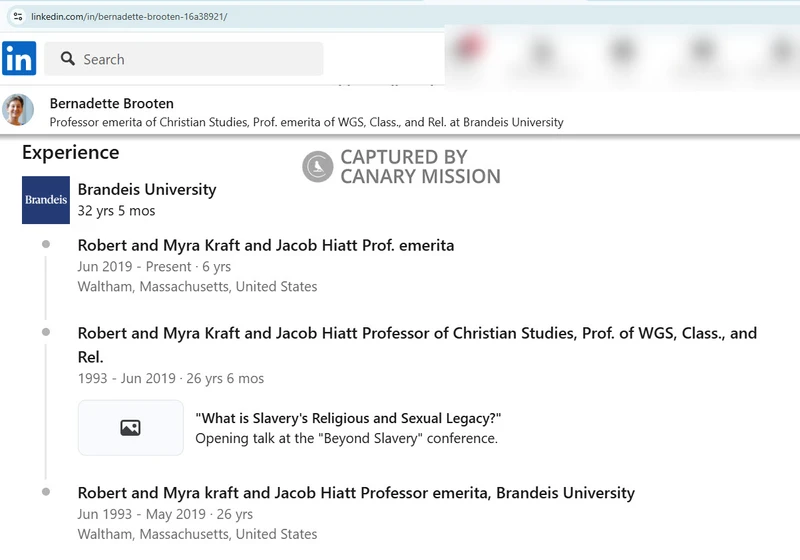Screen dimensions: 800x560
Task: Open Bernadette Brooten's profile photo
Action: tap(18, 110)
